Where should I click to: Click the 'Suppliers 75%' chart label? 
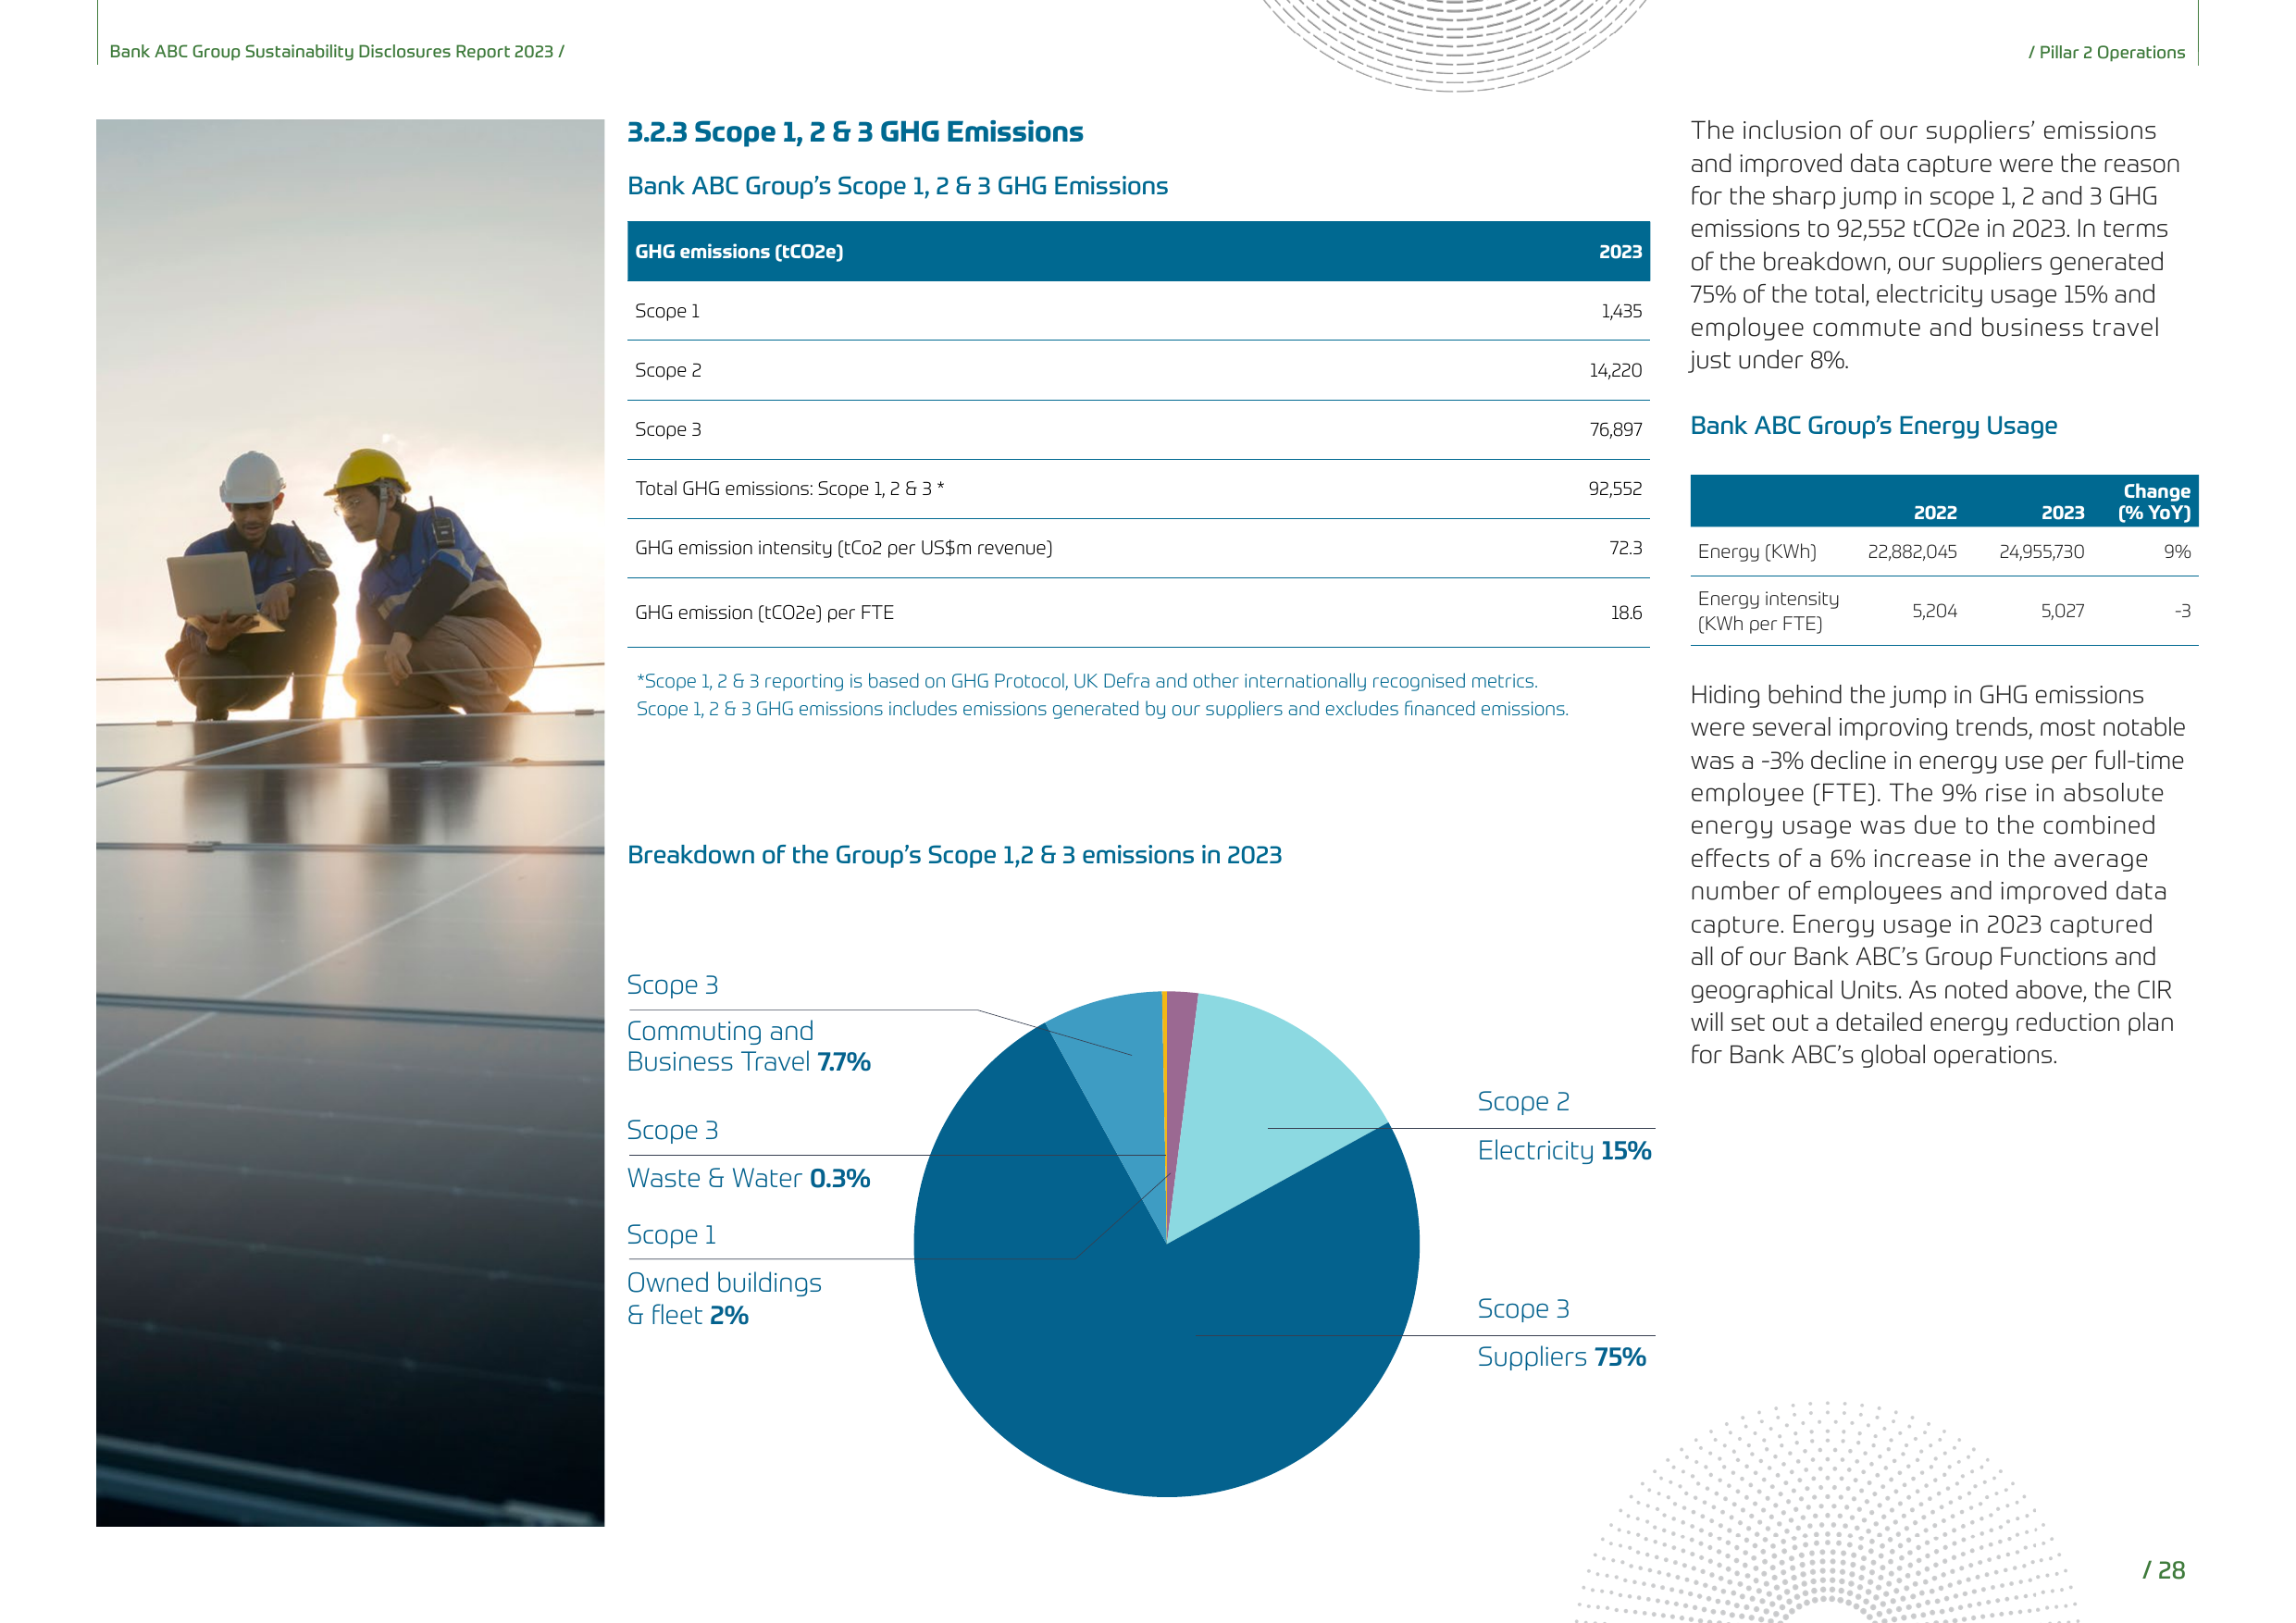pyautogui.click(x=1561, y=1357)
